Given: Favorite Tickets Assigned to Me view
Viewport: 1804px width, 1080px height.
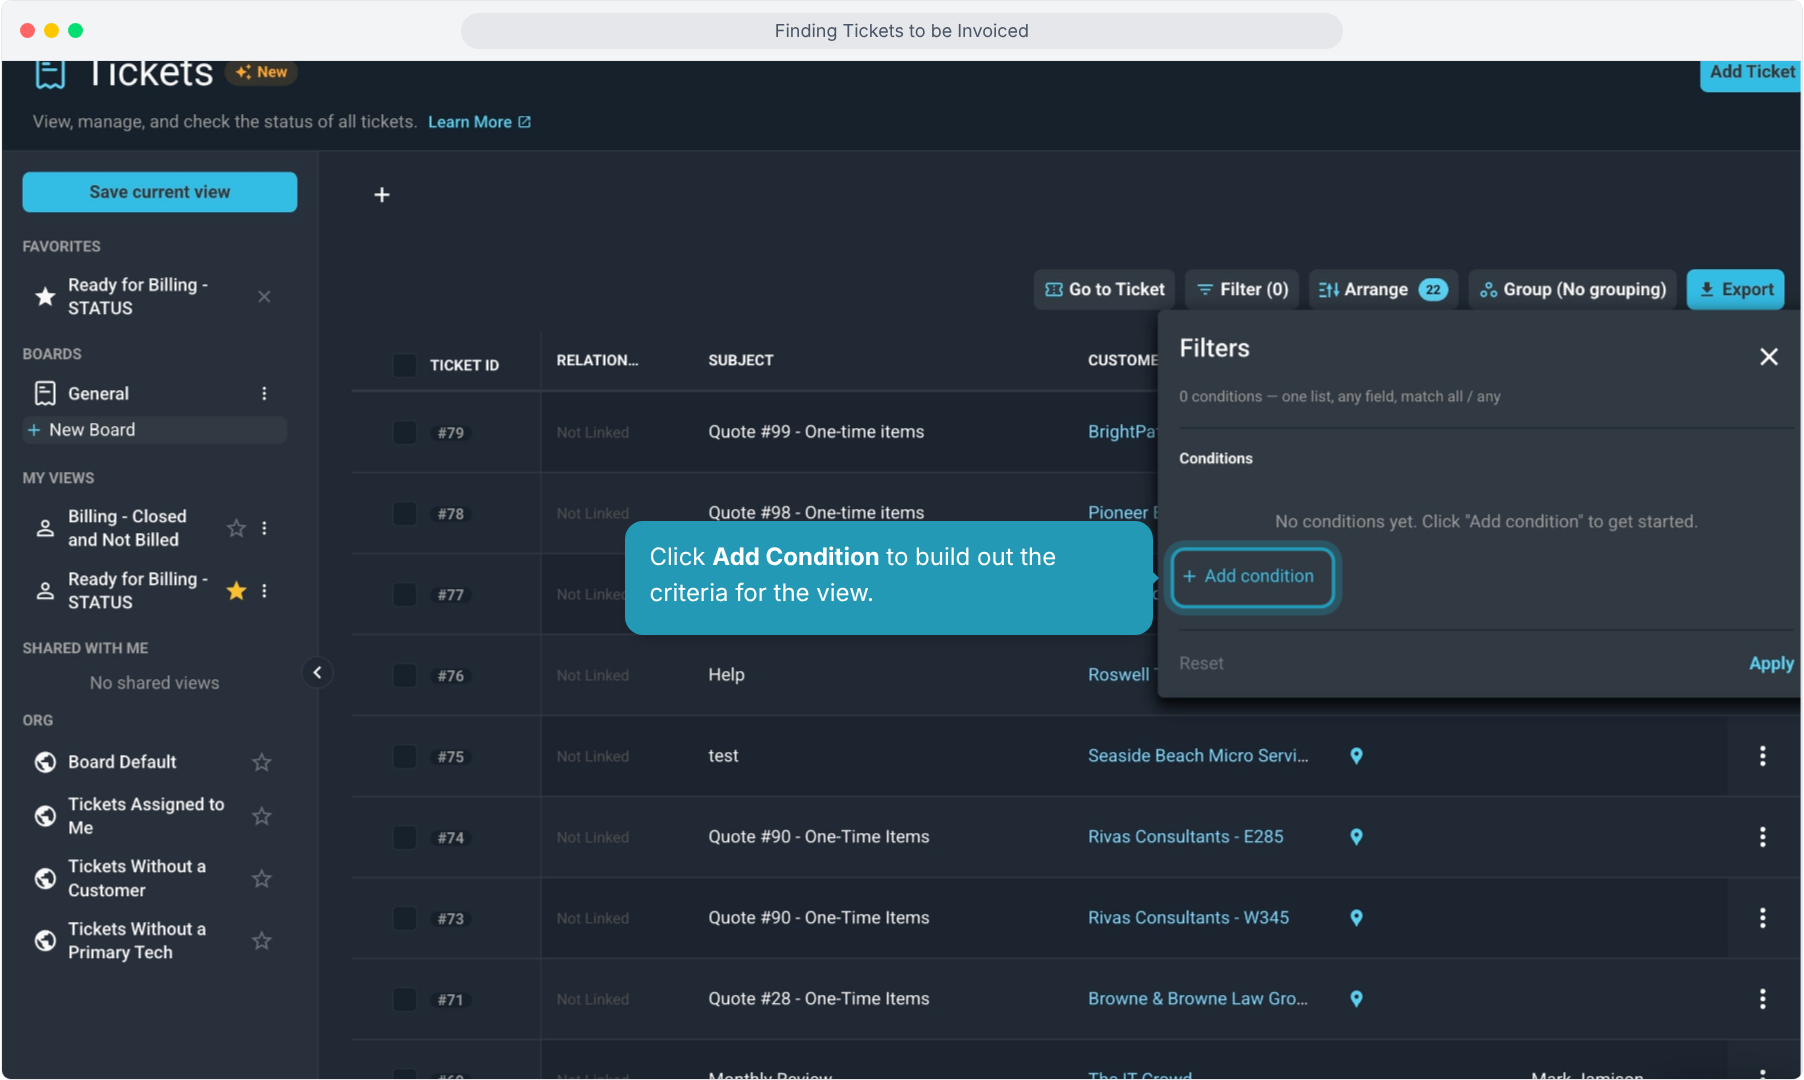Looking at the screenshot, I should click(261, 816).
